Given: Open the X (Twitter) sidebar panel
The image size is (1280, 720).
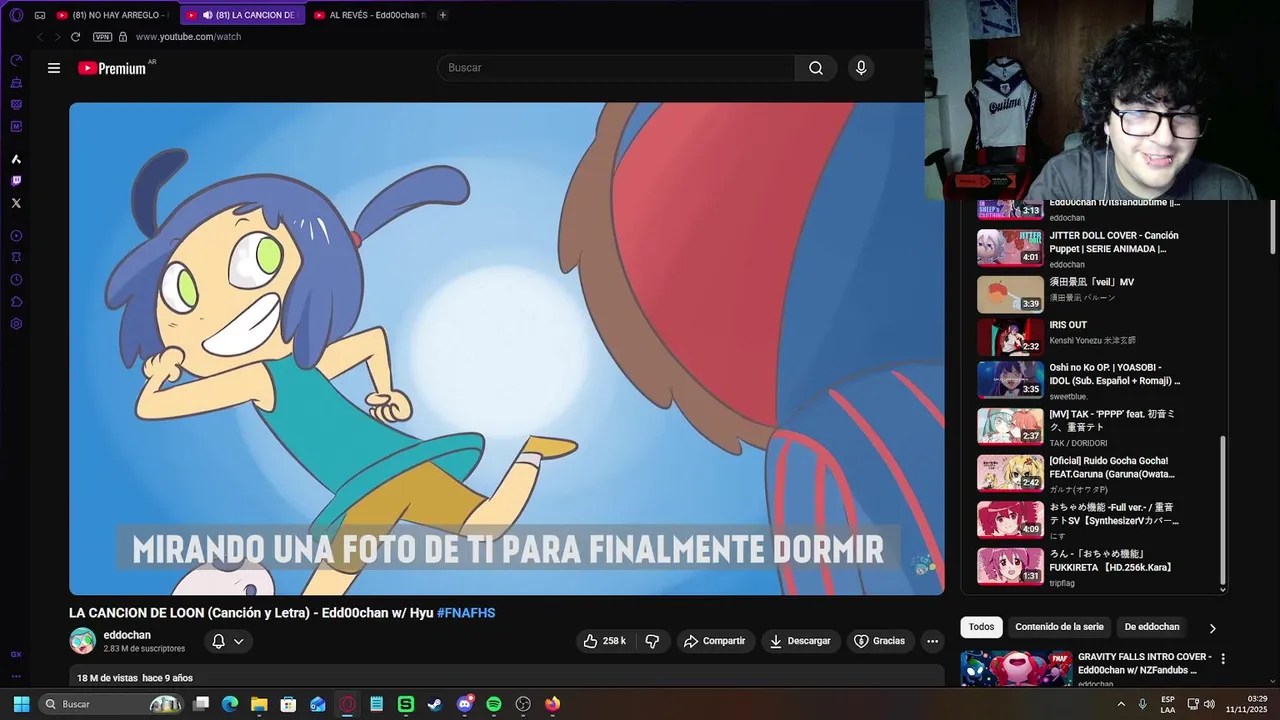Looking at the screenshot, I should point(16,203).
